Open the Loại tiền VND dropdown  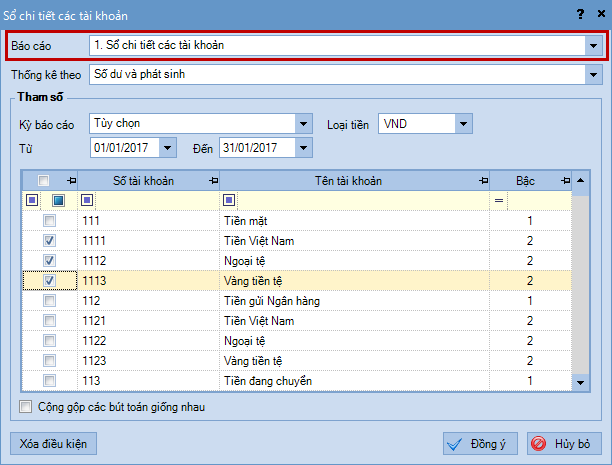point(464,124)
